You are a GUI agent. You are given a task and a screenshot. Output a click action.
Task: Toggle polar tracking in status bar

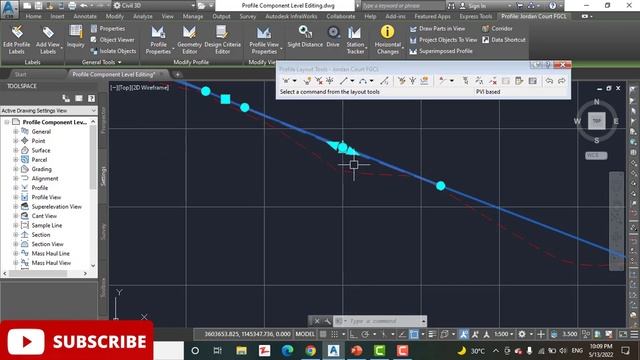pos(365,334)
